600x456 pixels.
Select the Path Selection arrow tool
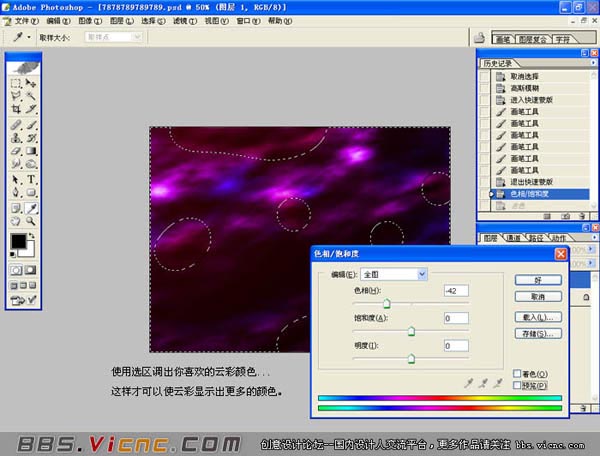[16, 179]
